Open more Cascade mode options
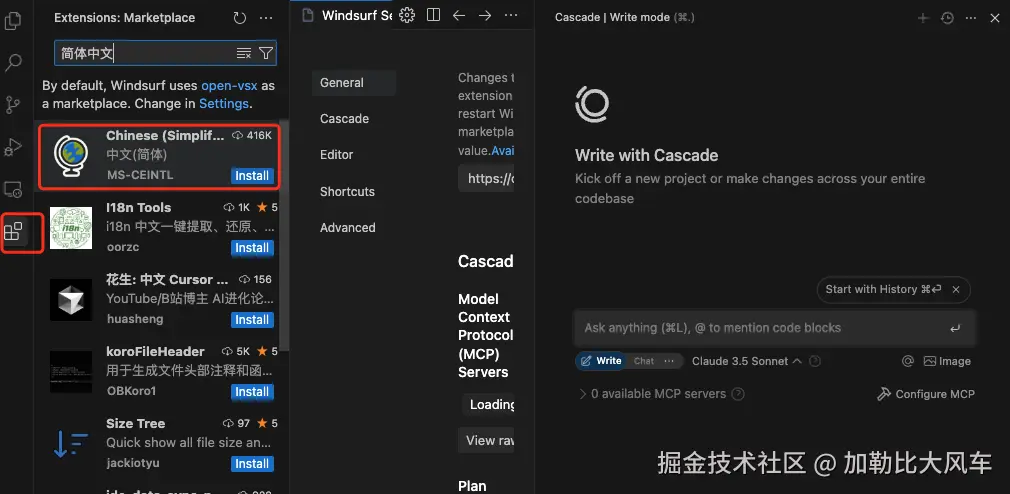Screen dimensions: 1010x494 click(x=669, y=361)
